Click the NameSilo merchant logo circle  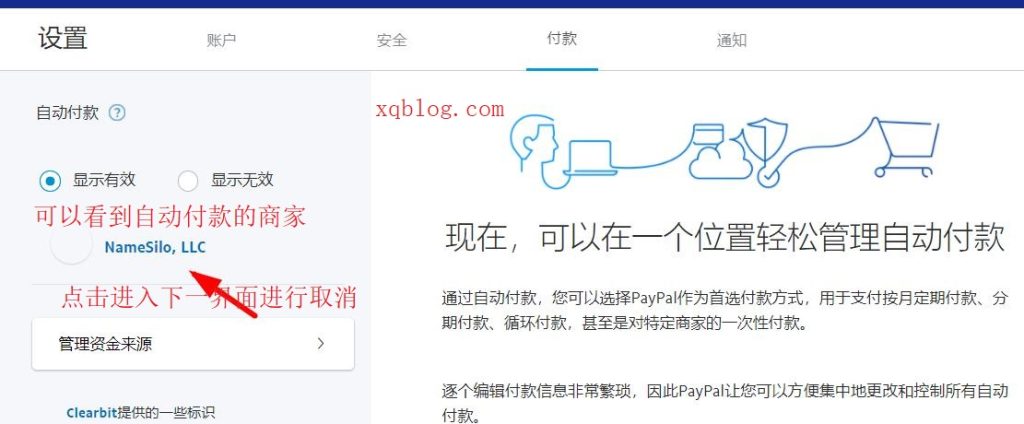click(71, 247)
